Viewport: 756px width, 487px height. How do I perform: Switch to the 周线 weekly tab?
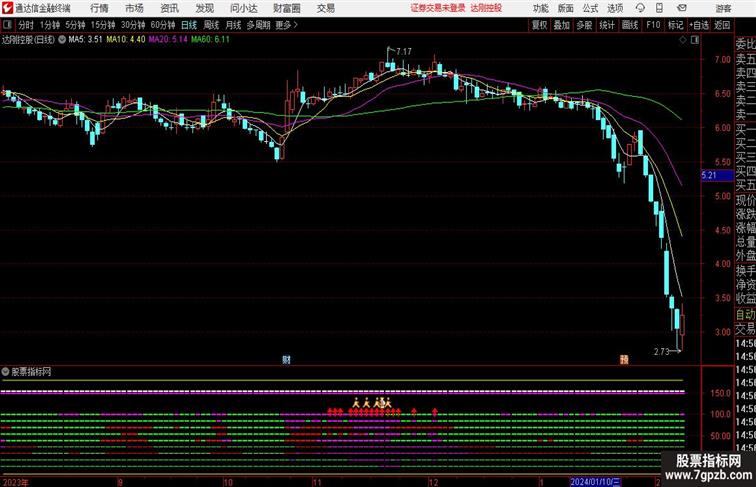[x=211, y=25]
